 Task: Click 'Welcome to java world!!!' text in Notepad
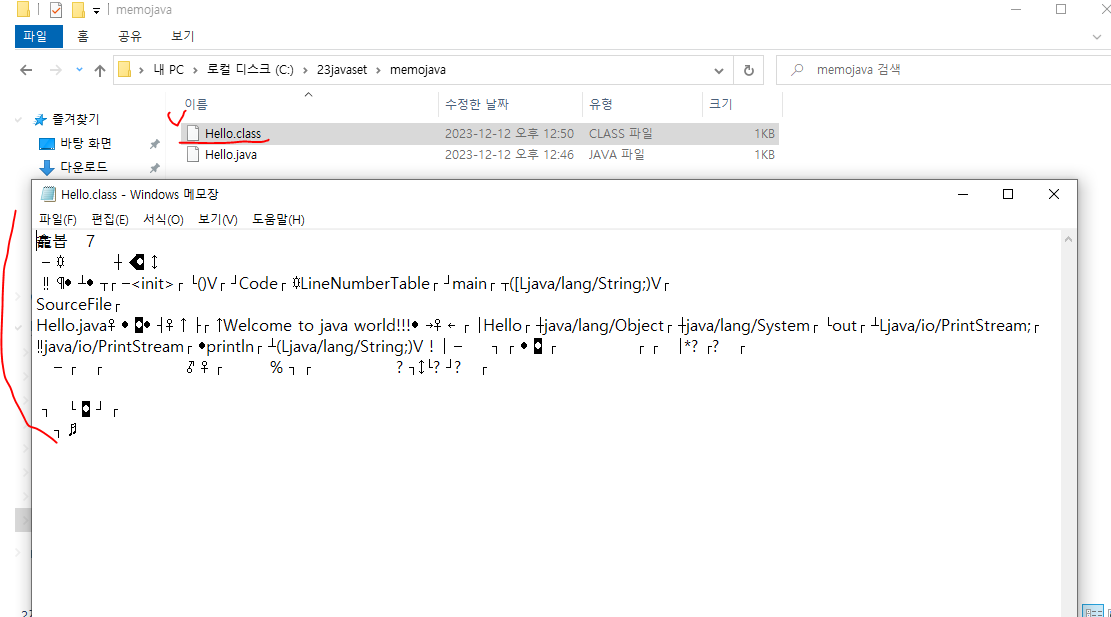[318, 326]
